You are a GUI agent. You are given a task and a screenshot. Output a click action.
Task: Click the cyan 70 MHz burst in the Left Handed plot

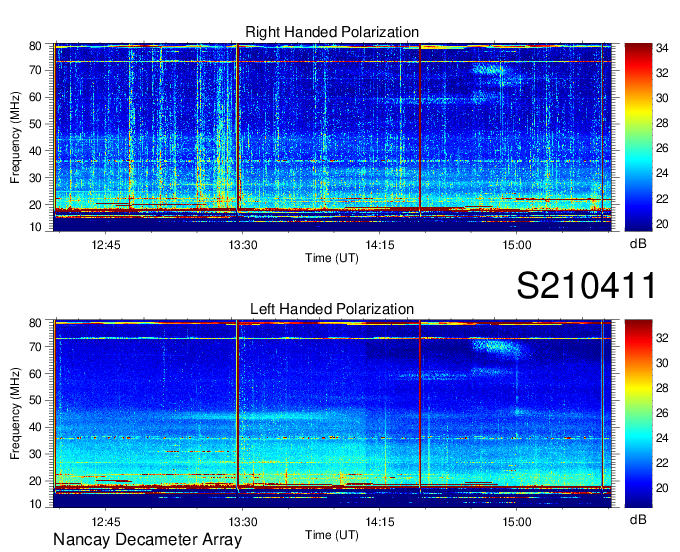pyautogui.click(x=499, y=348)
